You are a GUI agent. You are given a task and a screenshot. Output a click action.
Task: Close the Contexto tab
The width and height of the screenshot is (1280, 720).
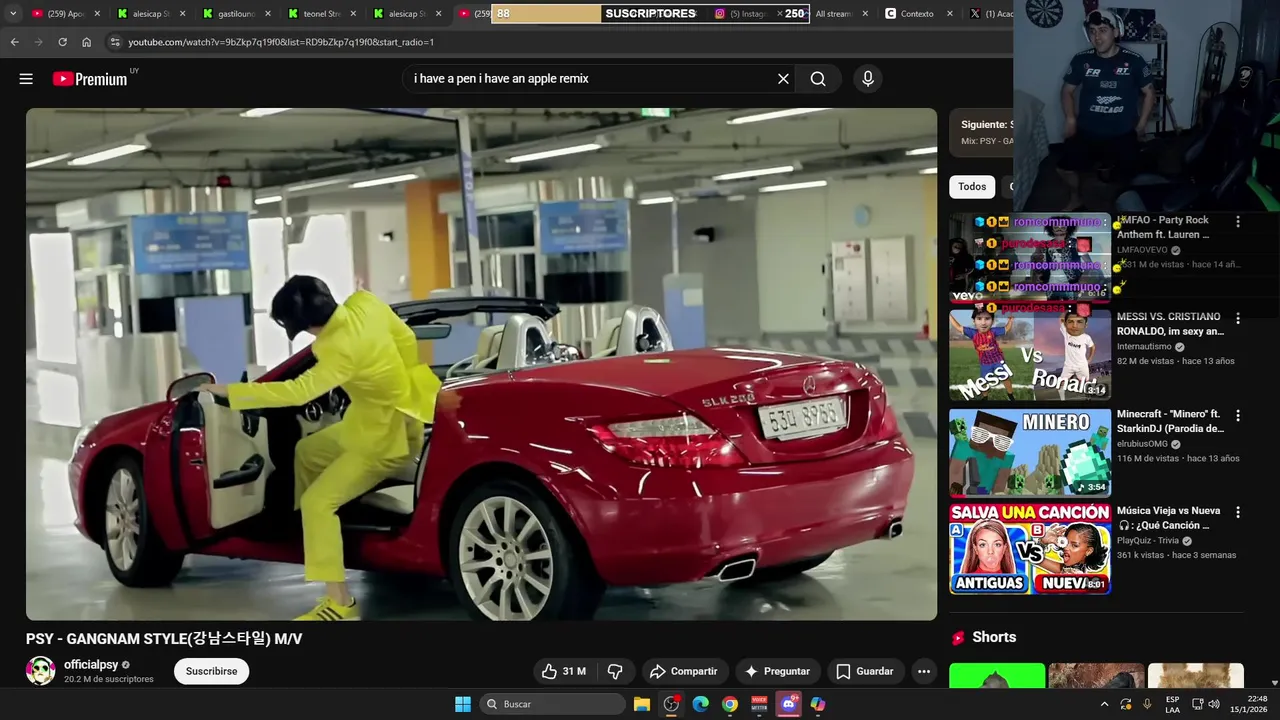(950, 14)
